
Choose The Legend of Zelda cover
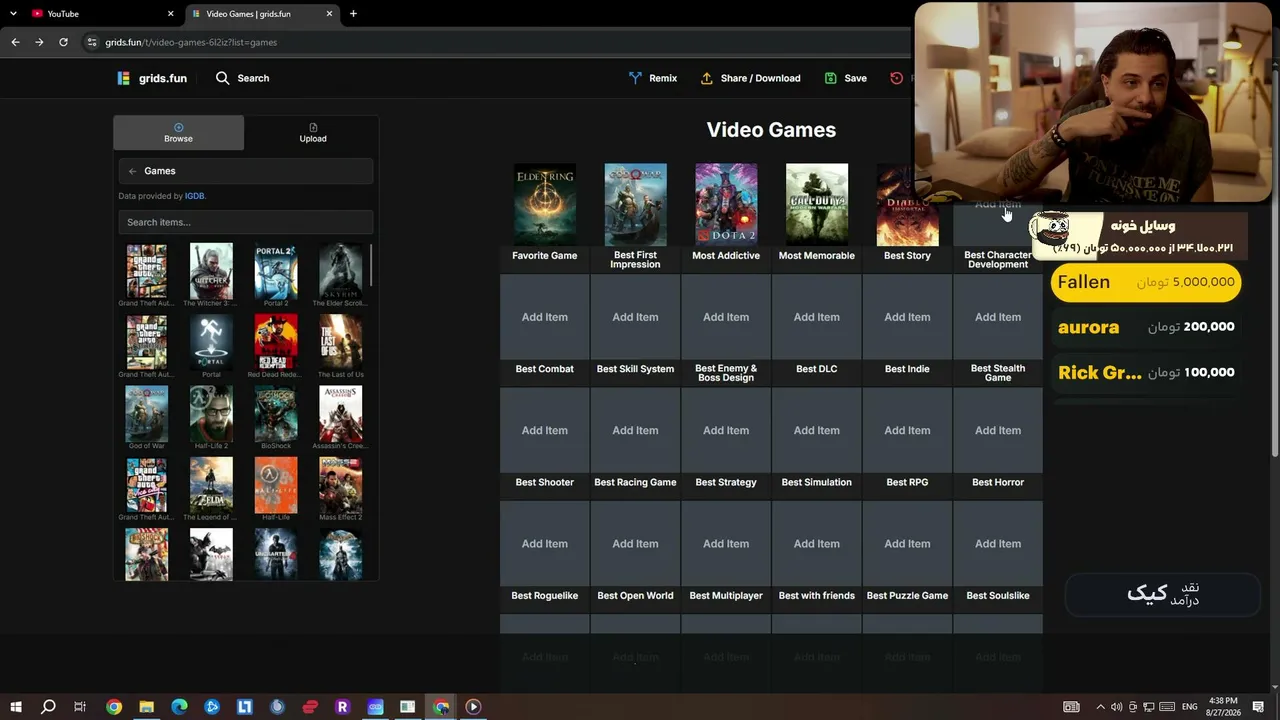coord(211,485)
